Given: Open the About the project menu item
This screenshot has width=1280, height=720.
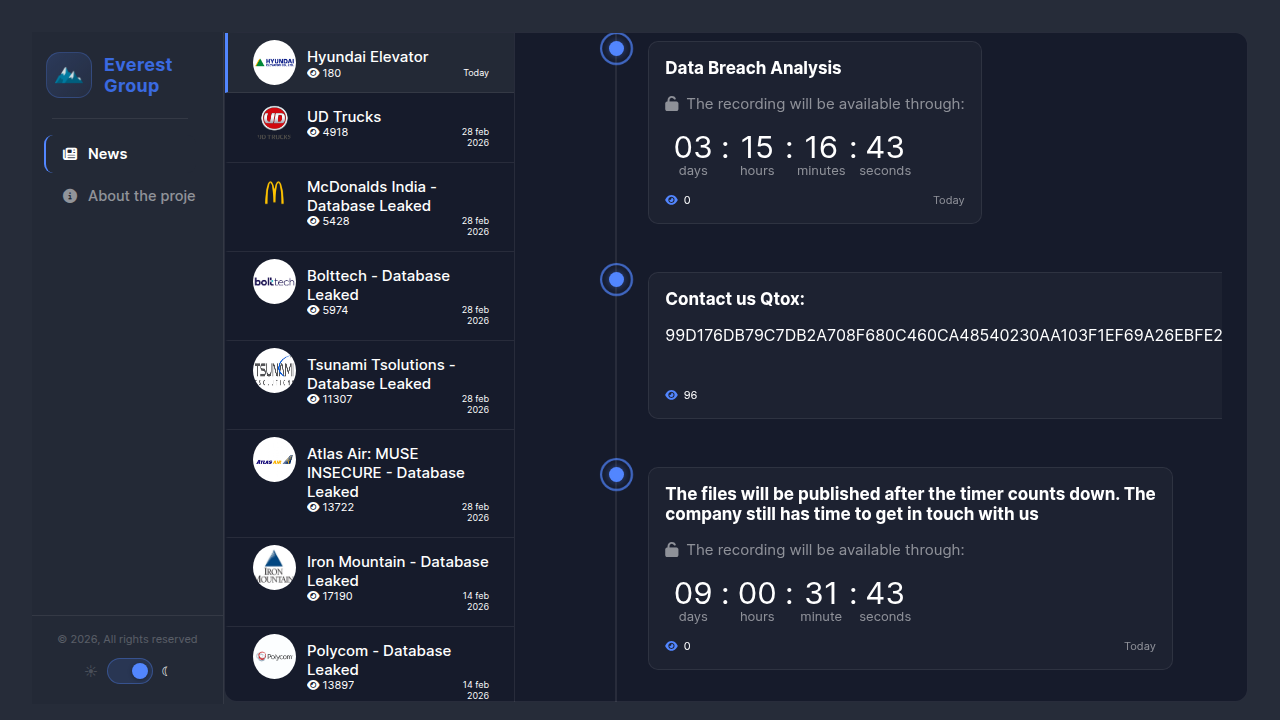Looking at the screenshot, I should point(141,196).
